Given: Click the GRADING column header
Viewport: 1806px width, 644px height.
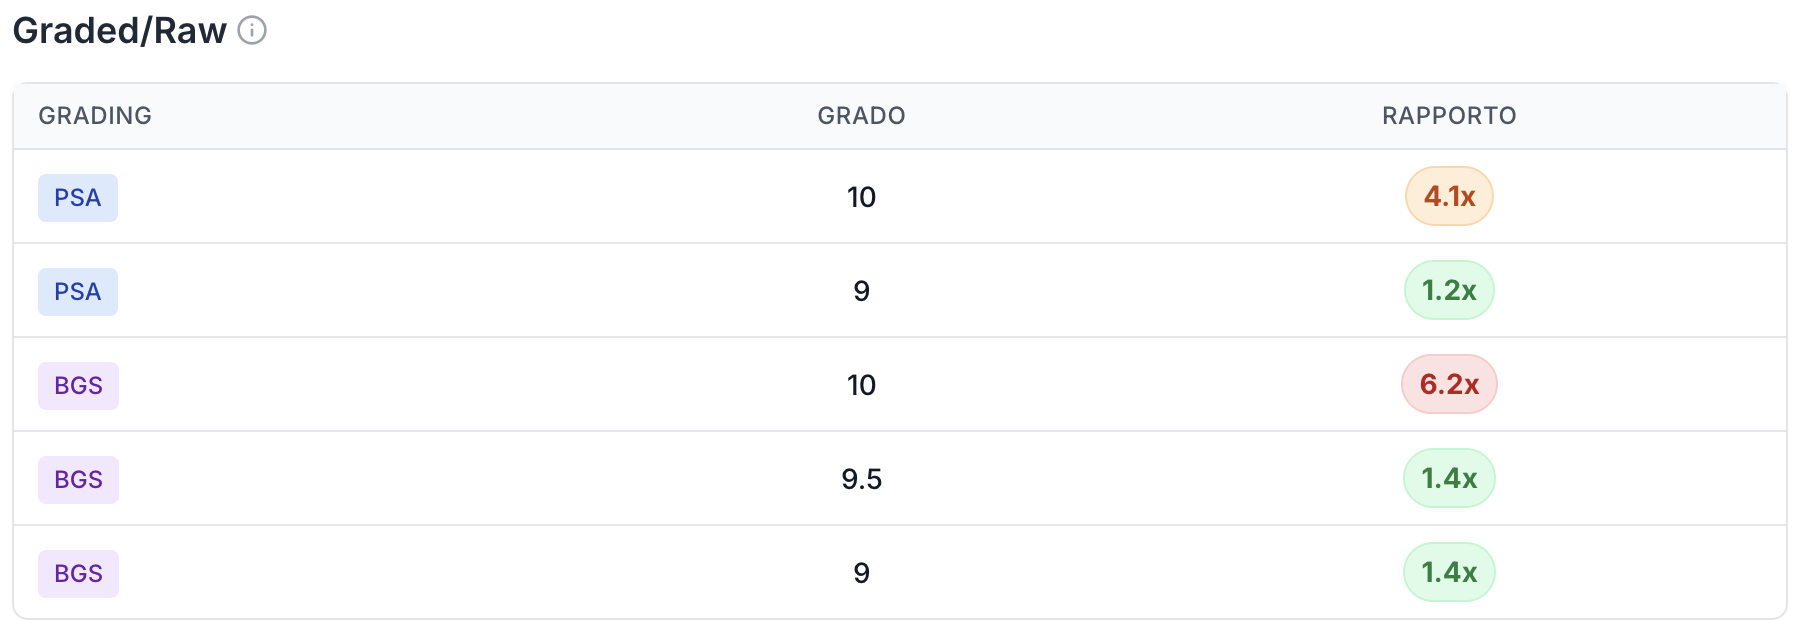Looking at the screenshot, I should pos(95,115).
